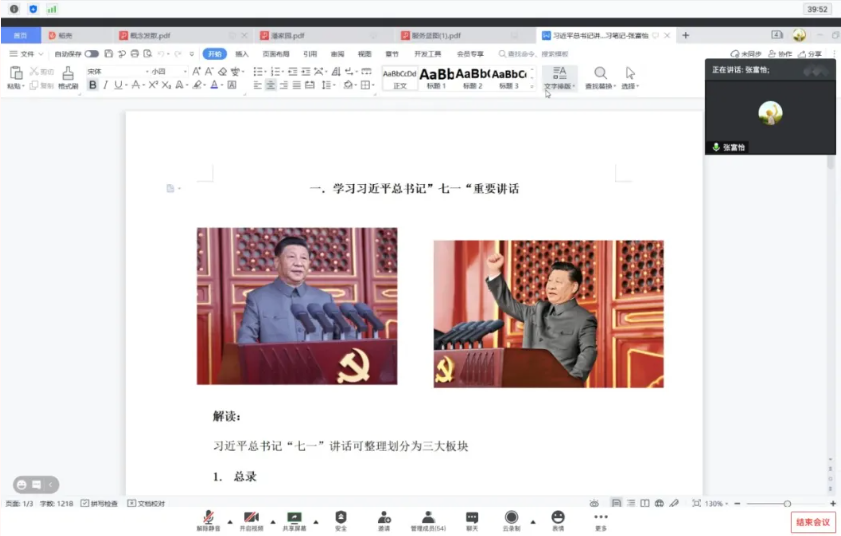
Task: Open the 选择 select dropdown
Action: 630,78
